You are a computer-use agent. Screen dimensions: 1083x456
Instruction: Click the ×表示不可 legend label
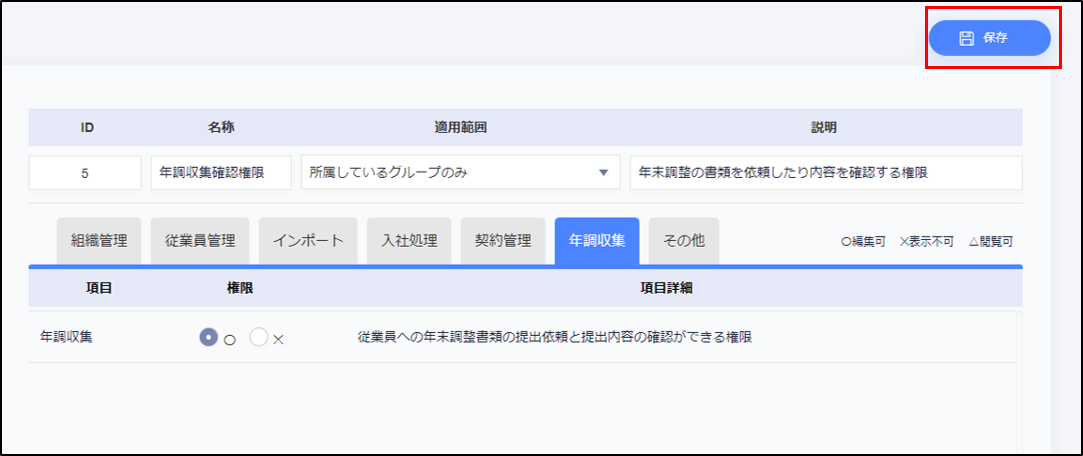(x=927, y=242)
